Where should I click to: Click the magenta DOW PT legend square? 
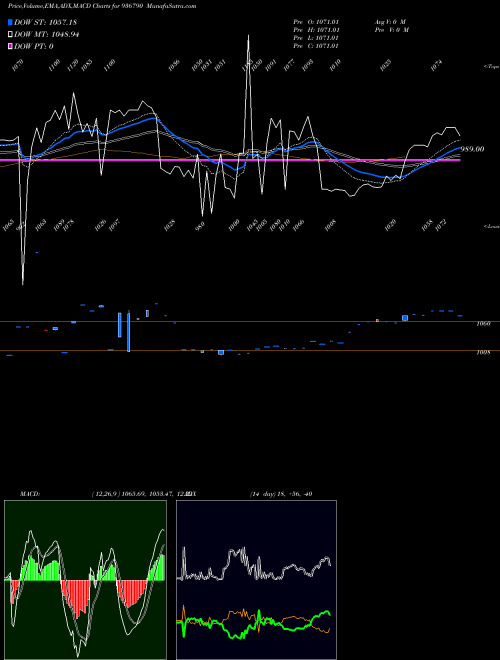pos(11,46)
